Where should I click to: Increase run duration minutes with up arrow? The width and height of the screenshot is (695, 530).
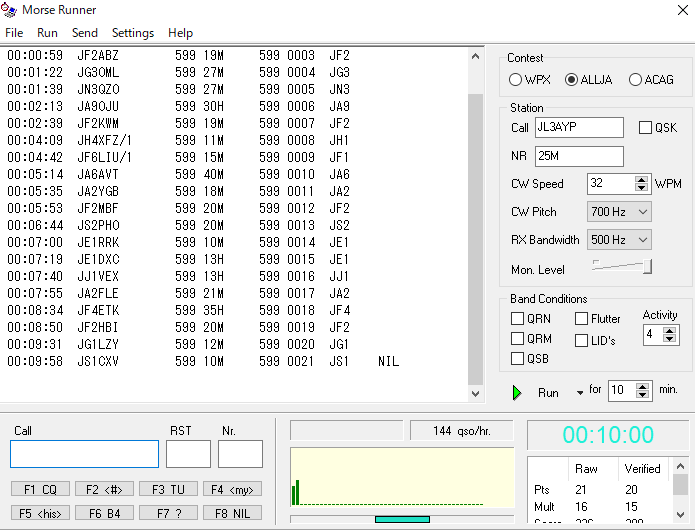[x=642, y=386]
